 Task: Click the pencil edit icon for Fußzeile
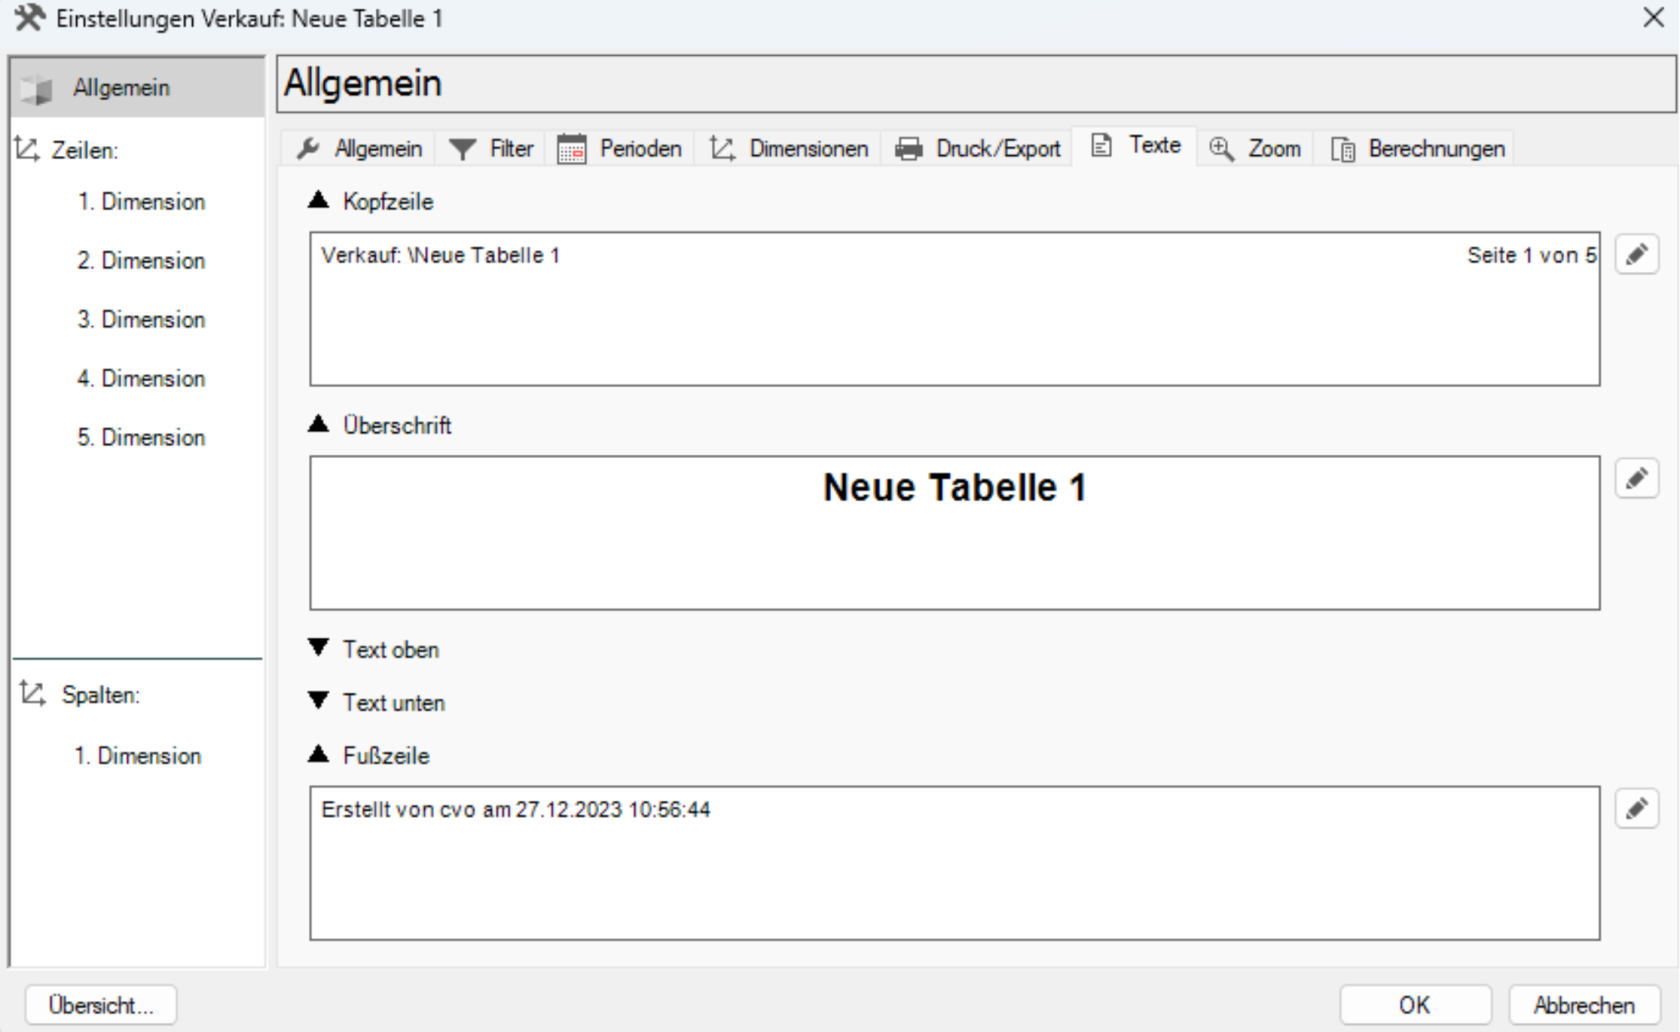1636,808
